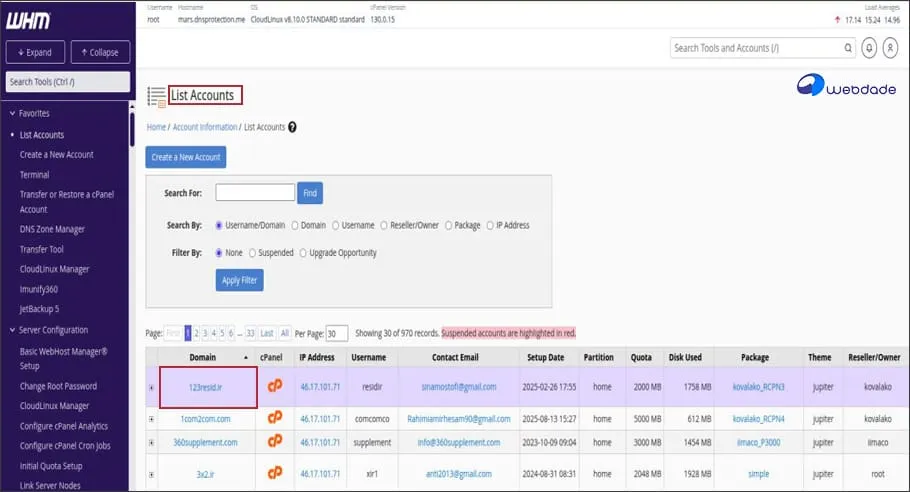Select Domain search option

295,225
